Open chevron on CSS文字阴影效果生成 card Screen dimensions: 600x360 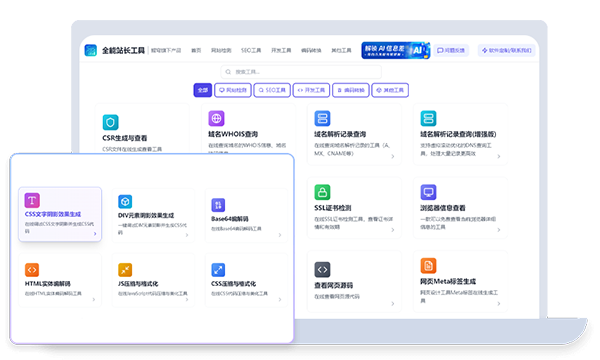click(95, 233)
